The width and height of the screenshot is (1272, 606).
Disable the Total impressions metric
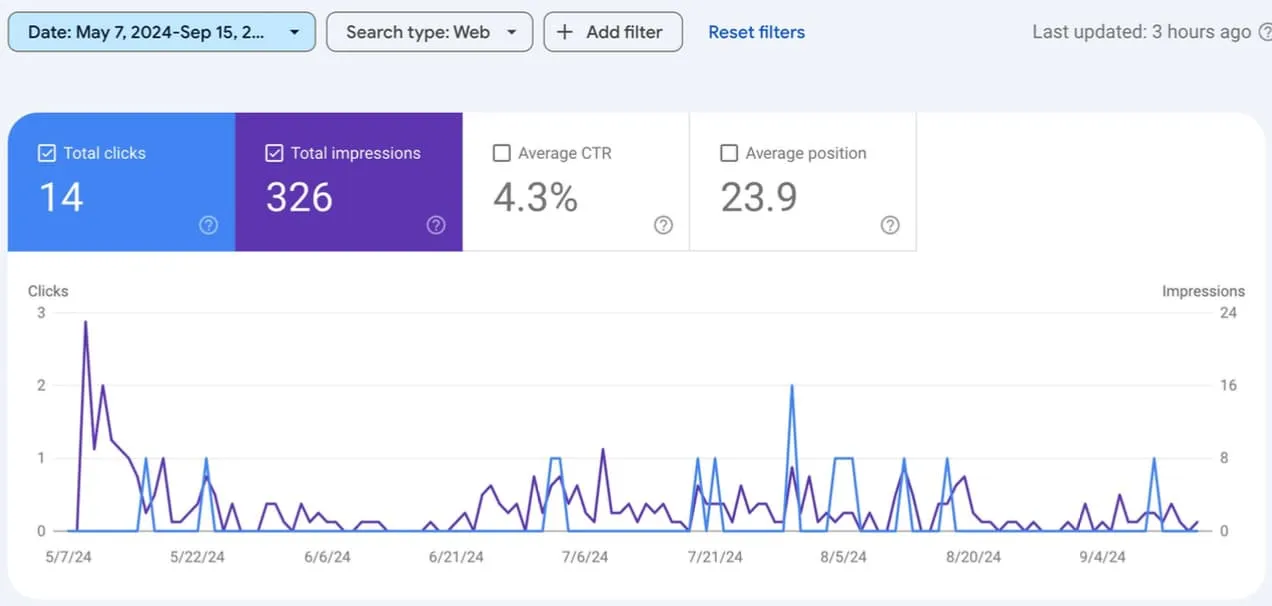click(x=275, y=153)
